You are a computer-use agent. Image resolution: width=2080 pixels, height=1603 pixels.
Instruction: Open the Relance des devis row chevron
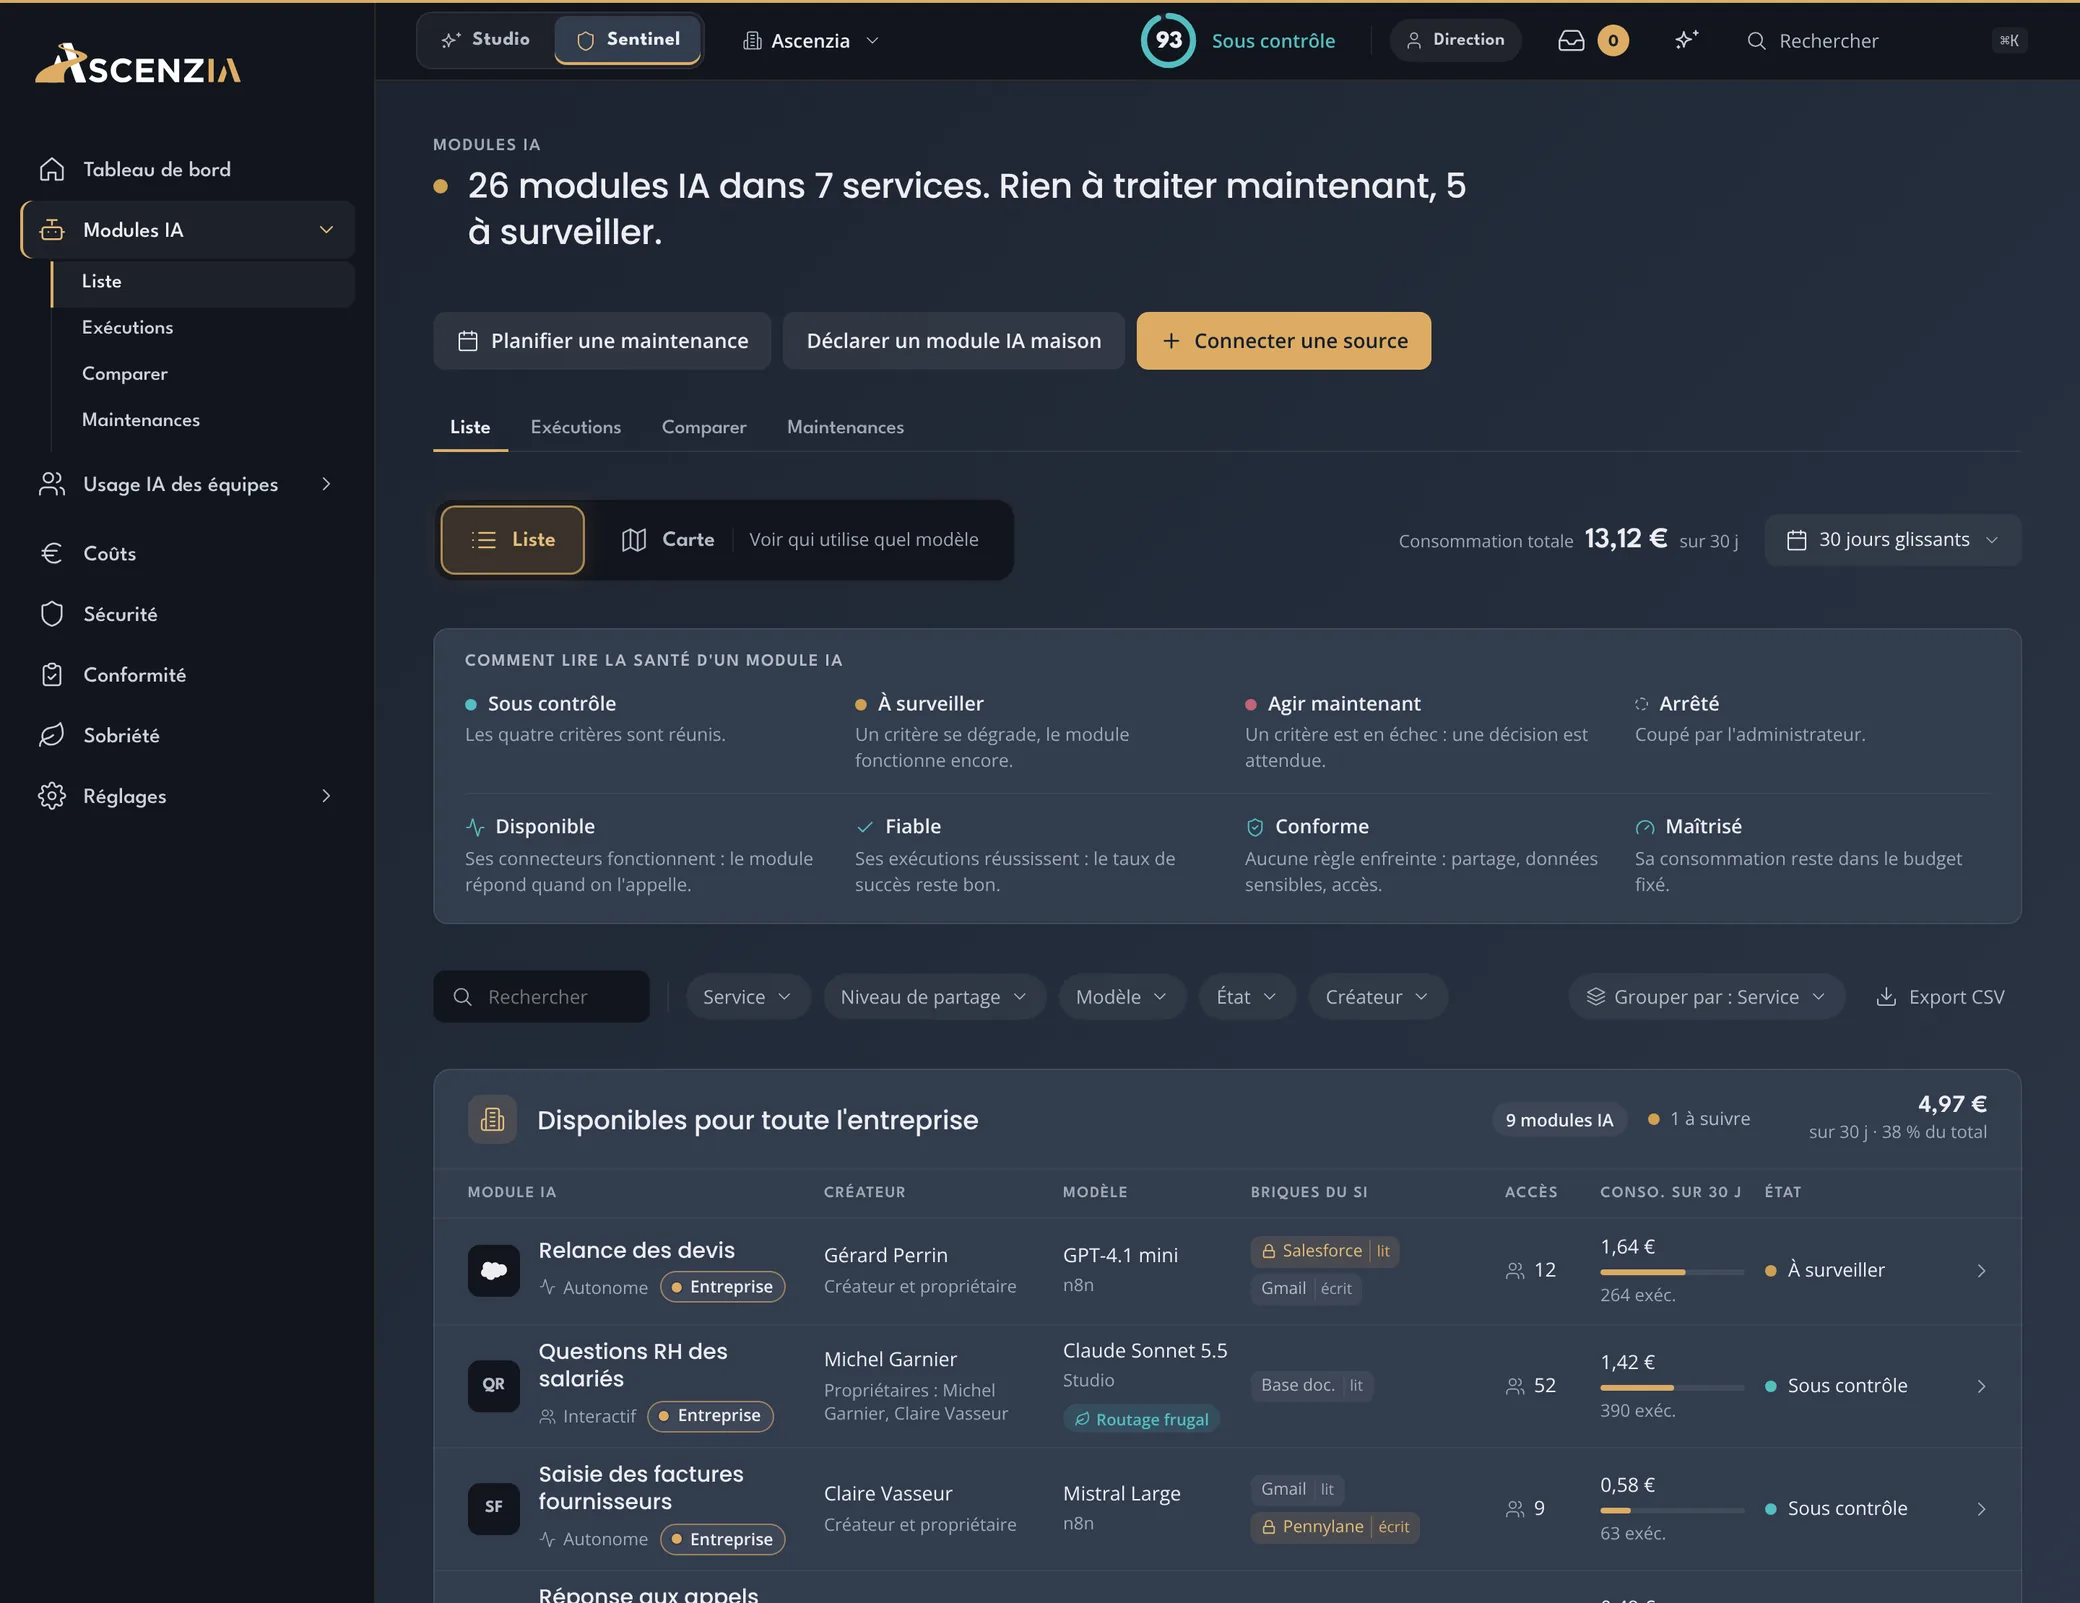pyautogui.click(x=1981, y=1270)
